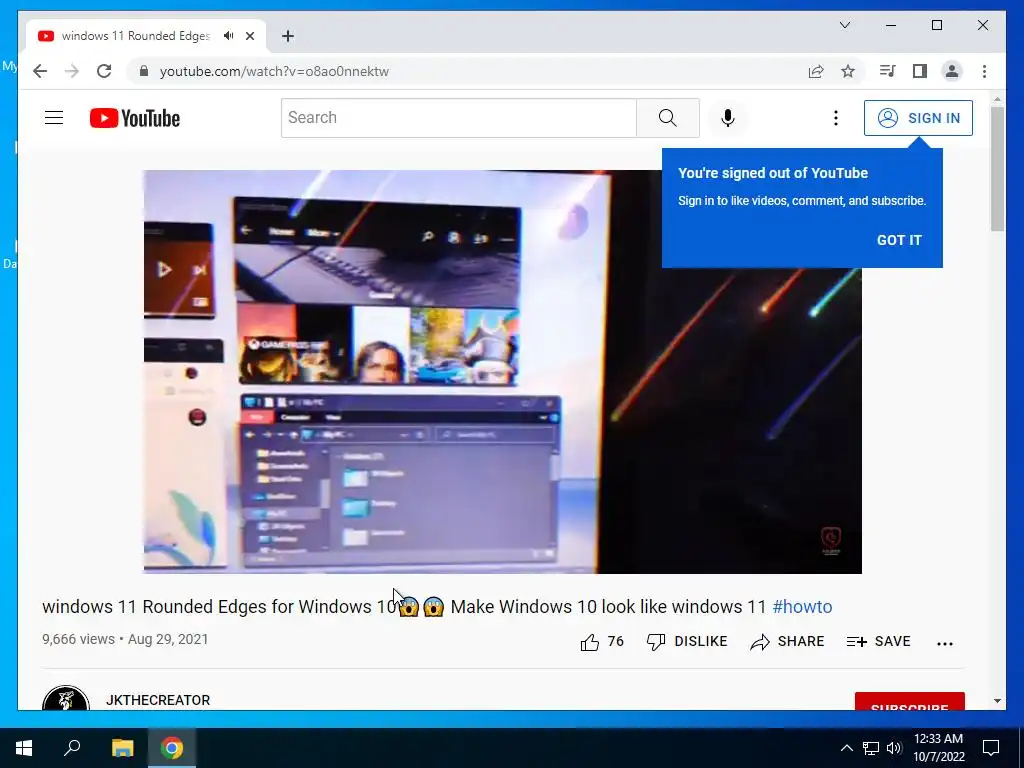Click Chrome icon in taskbar
This screenshot has height=768, width=1024.
click(172, 748)
